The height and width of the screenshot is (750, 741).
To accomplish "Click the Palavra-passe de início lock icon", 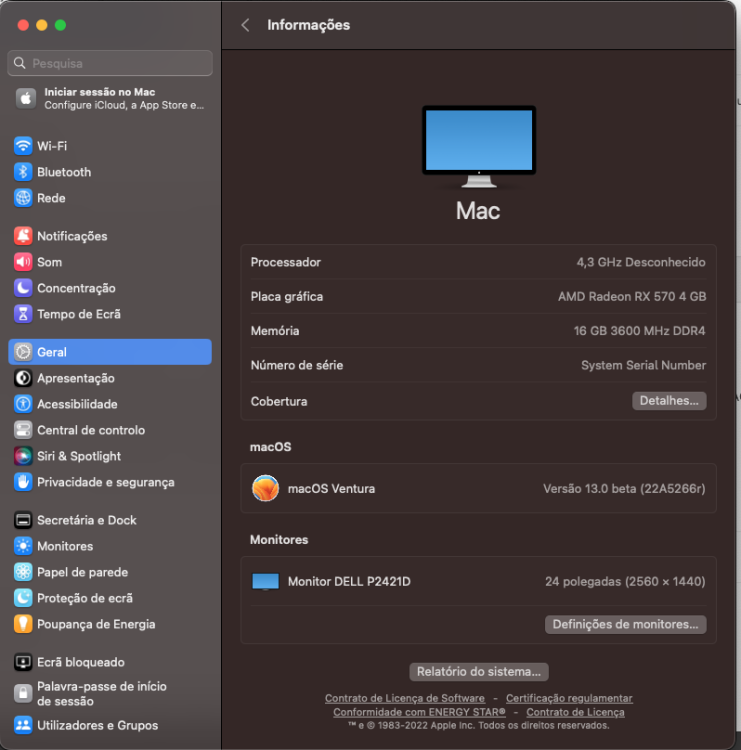I will coord(23,693).
